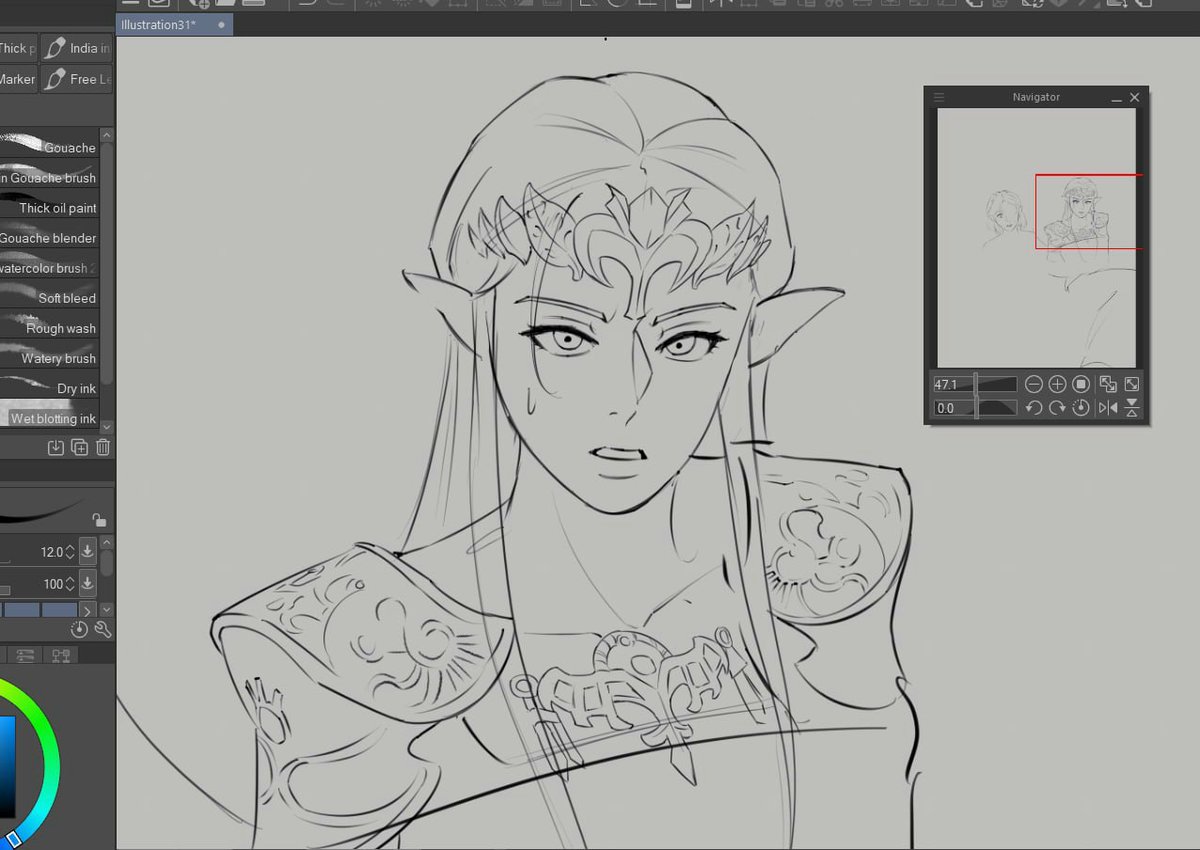Select the India ink tool group

[x=78, y=48]
